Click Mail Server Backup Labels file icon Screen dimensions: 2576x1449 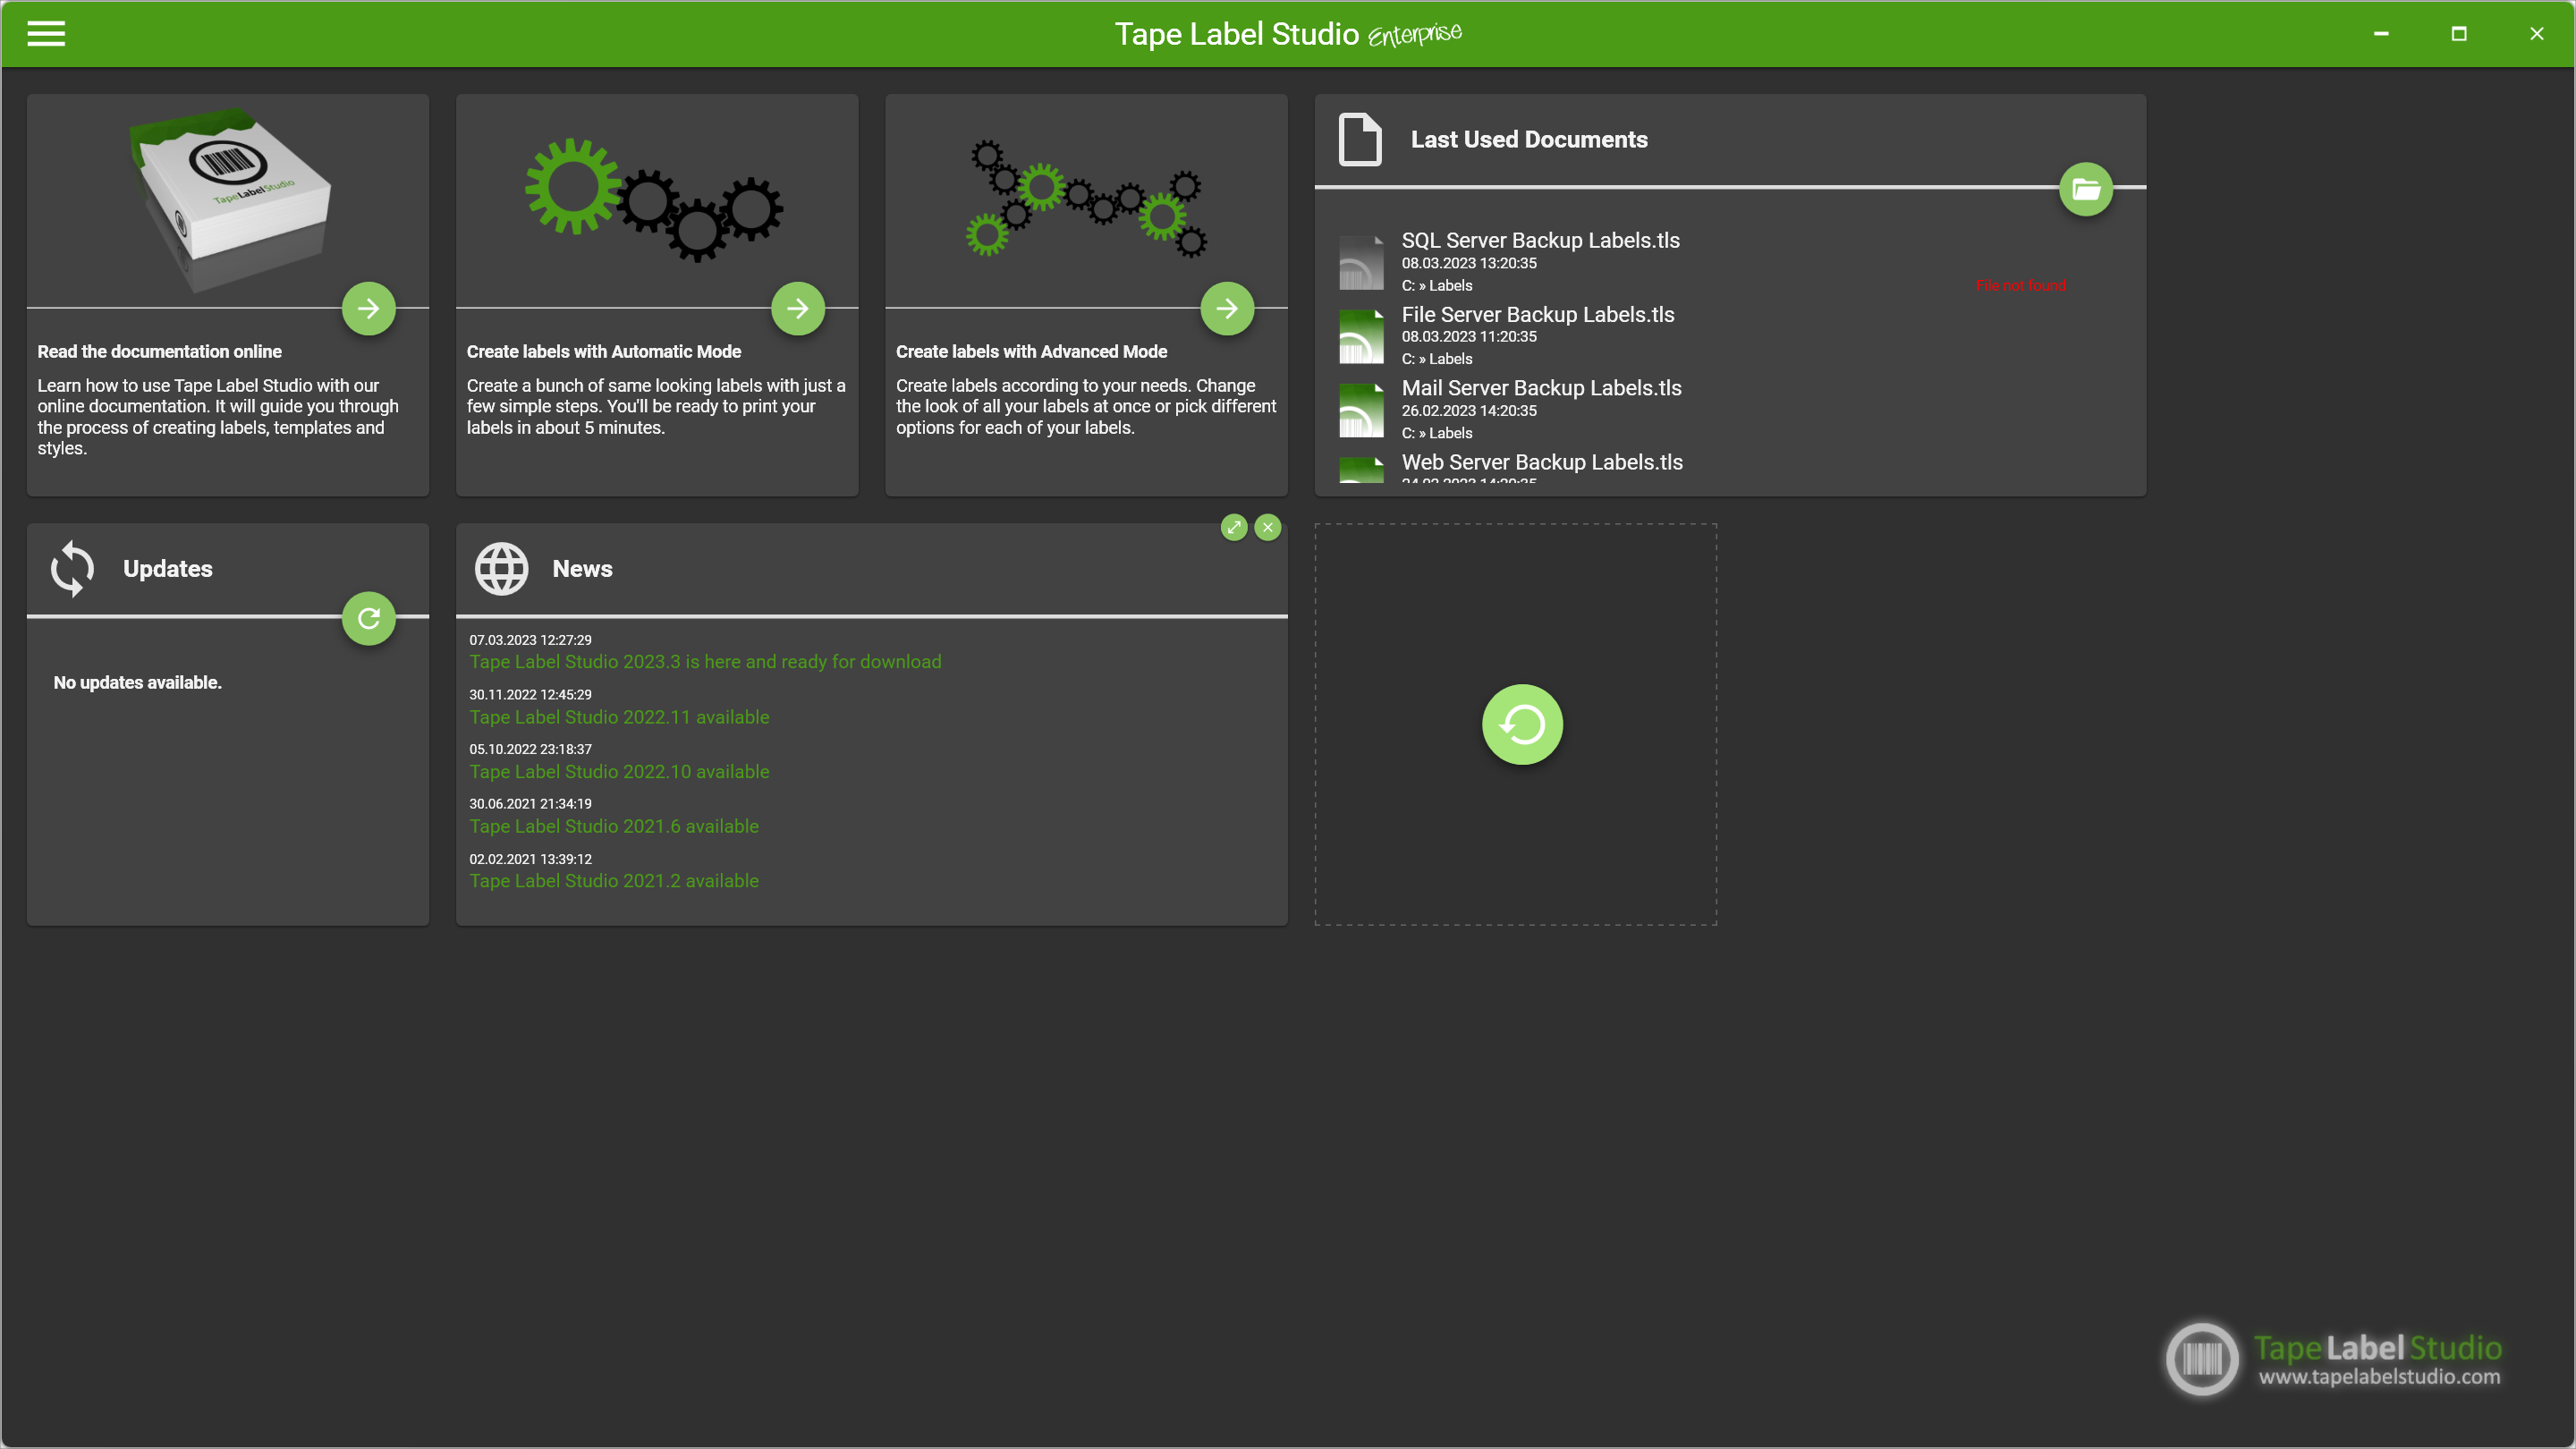[x=1361, y=410]
